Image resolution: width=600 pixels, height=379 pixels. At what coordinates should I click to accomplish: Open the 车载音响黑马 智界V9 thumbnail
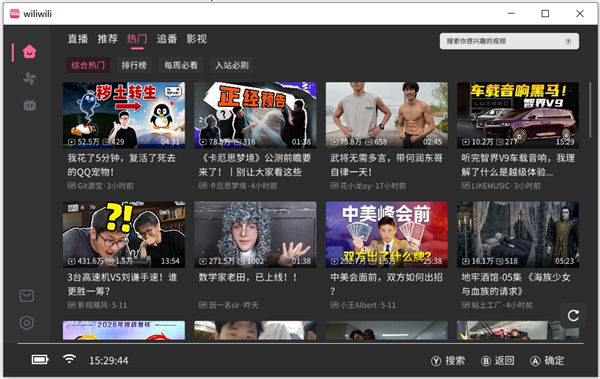(518, 115)
